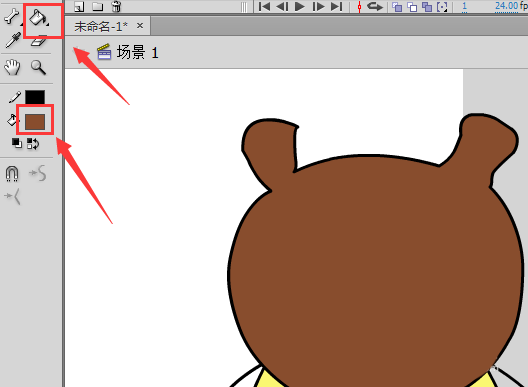
Task: Click the scene clapperboard icon
Action: (x=104, y=52)
